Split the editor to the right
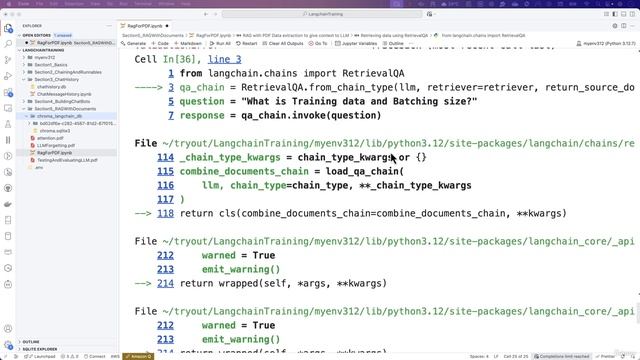This screenshot has width=640, height=360. pos(624,26)
